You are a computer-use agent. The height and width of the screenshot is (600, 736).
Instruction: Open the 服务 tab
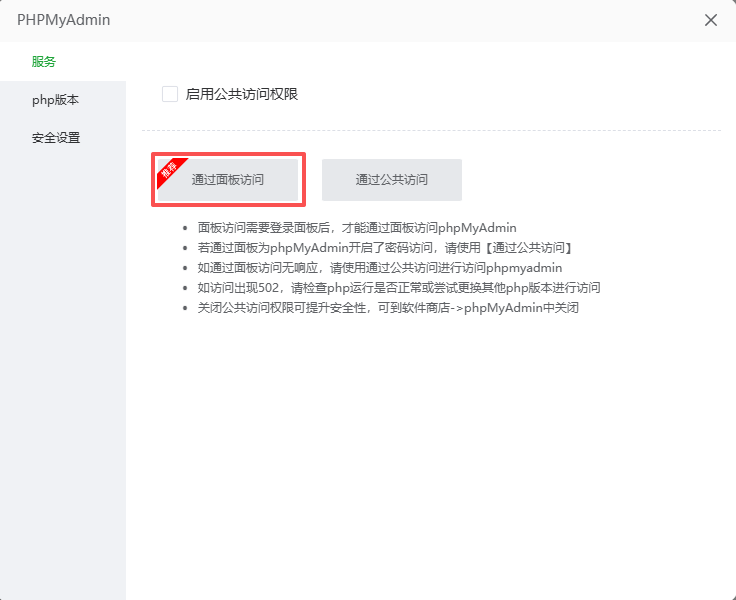point(63,62)
